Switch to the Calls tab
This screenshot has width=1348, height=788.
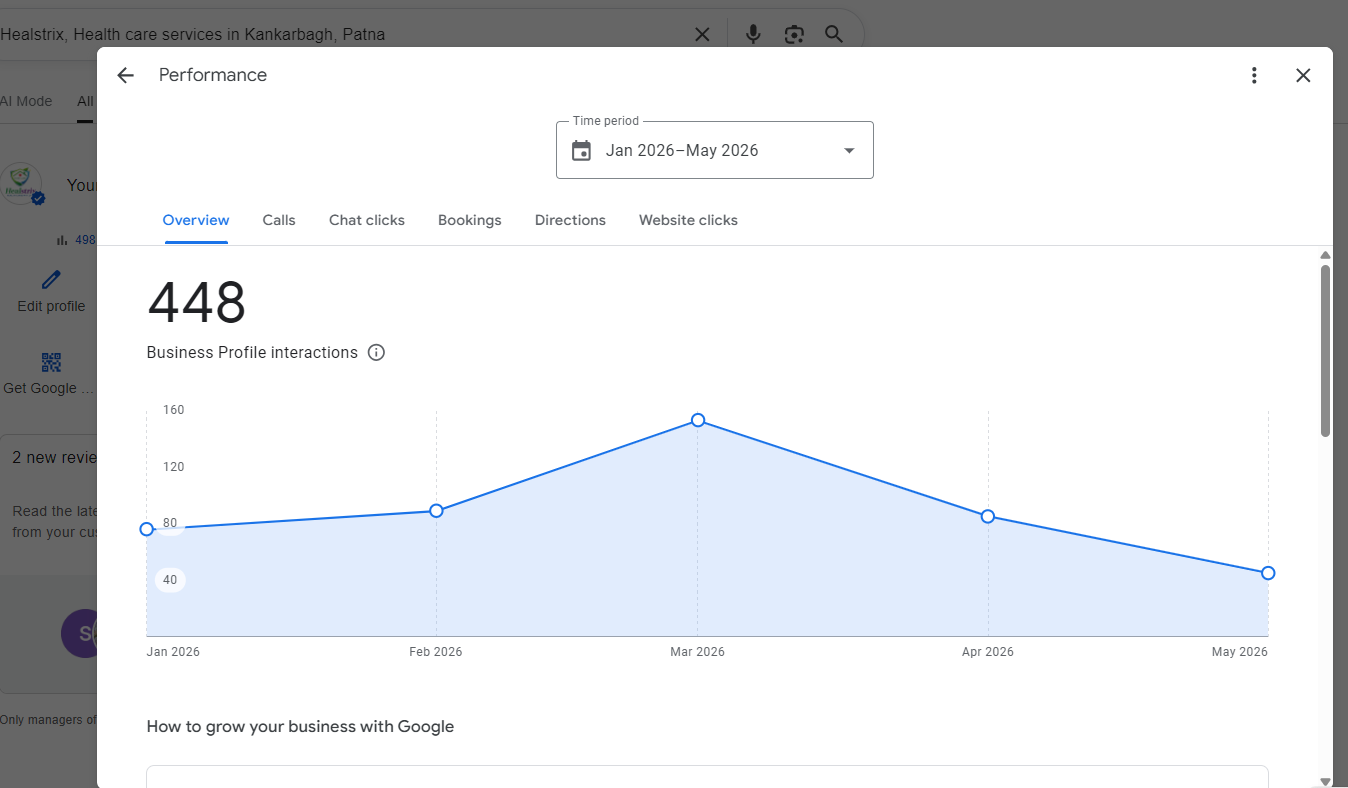click(x=279, y=220)
